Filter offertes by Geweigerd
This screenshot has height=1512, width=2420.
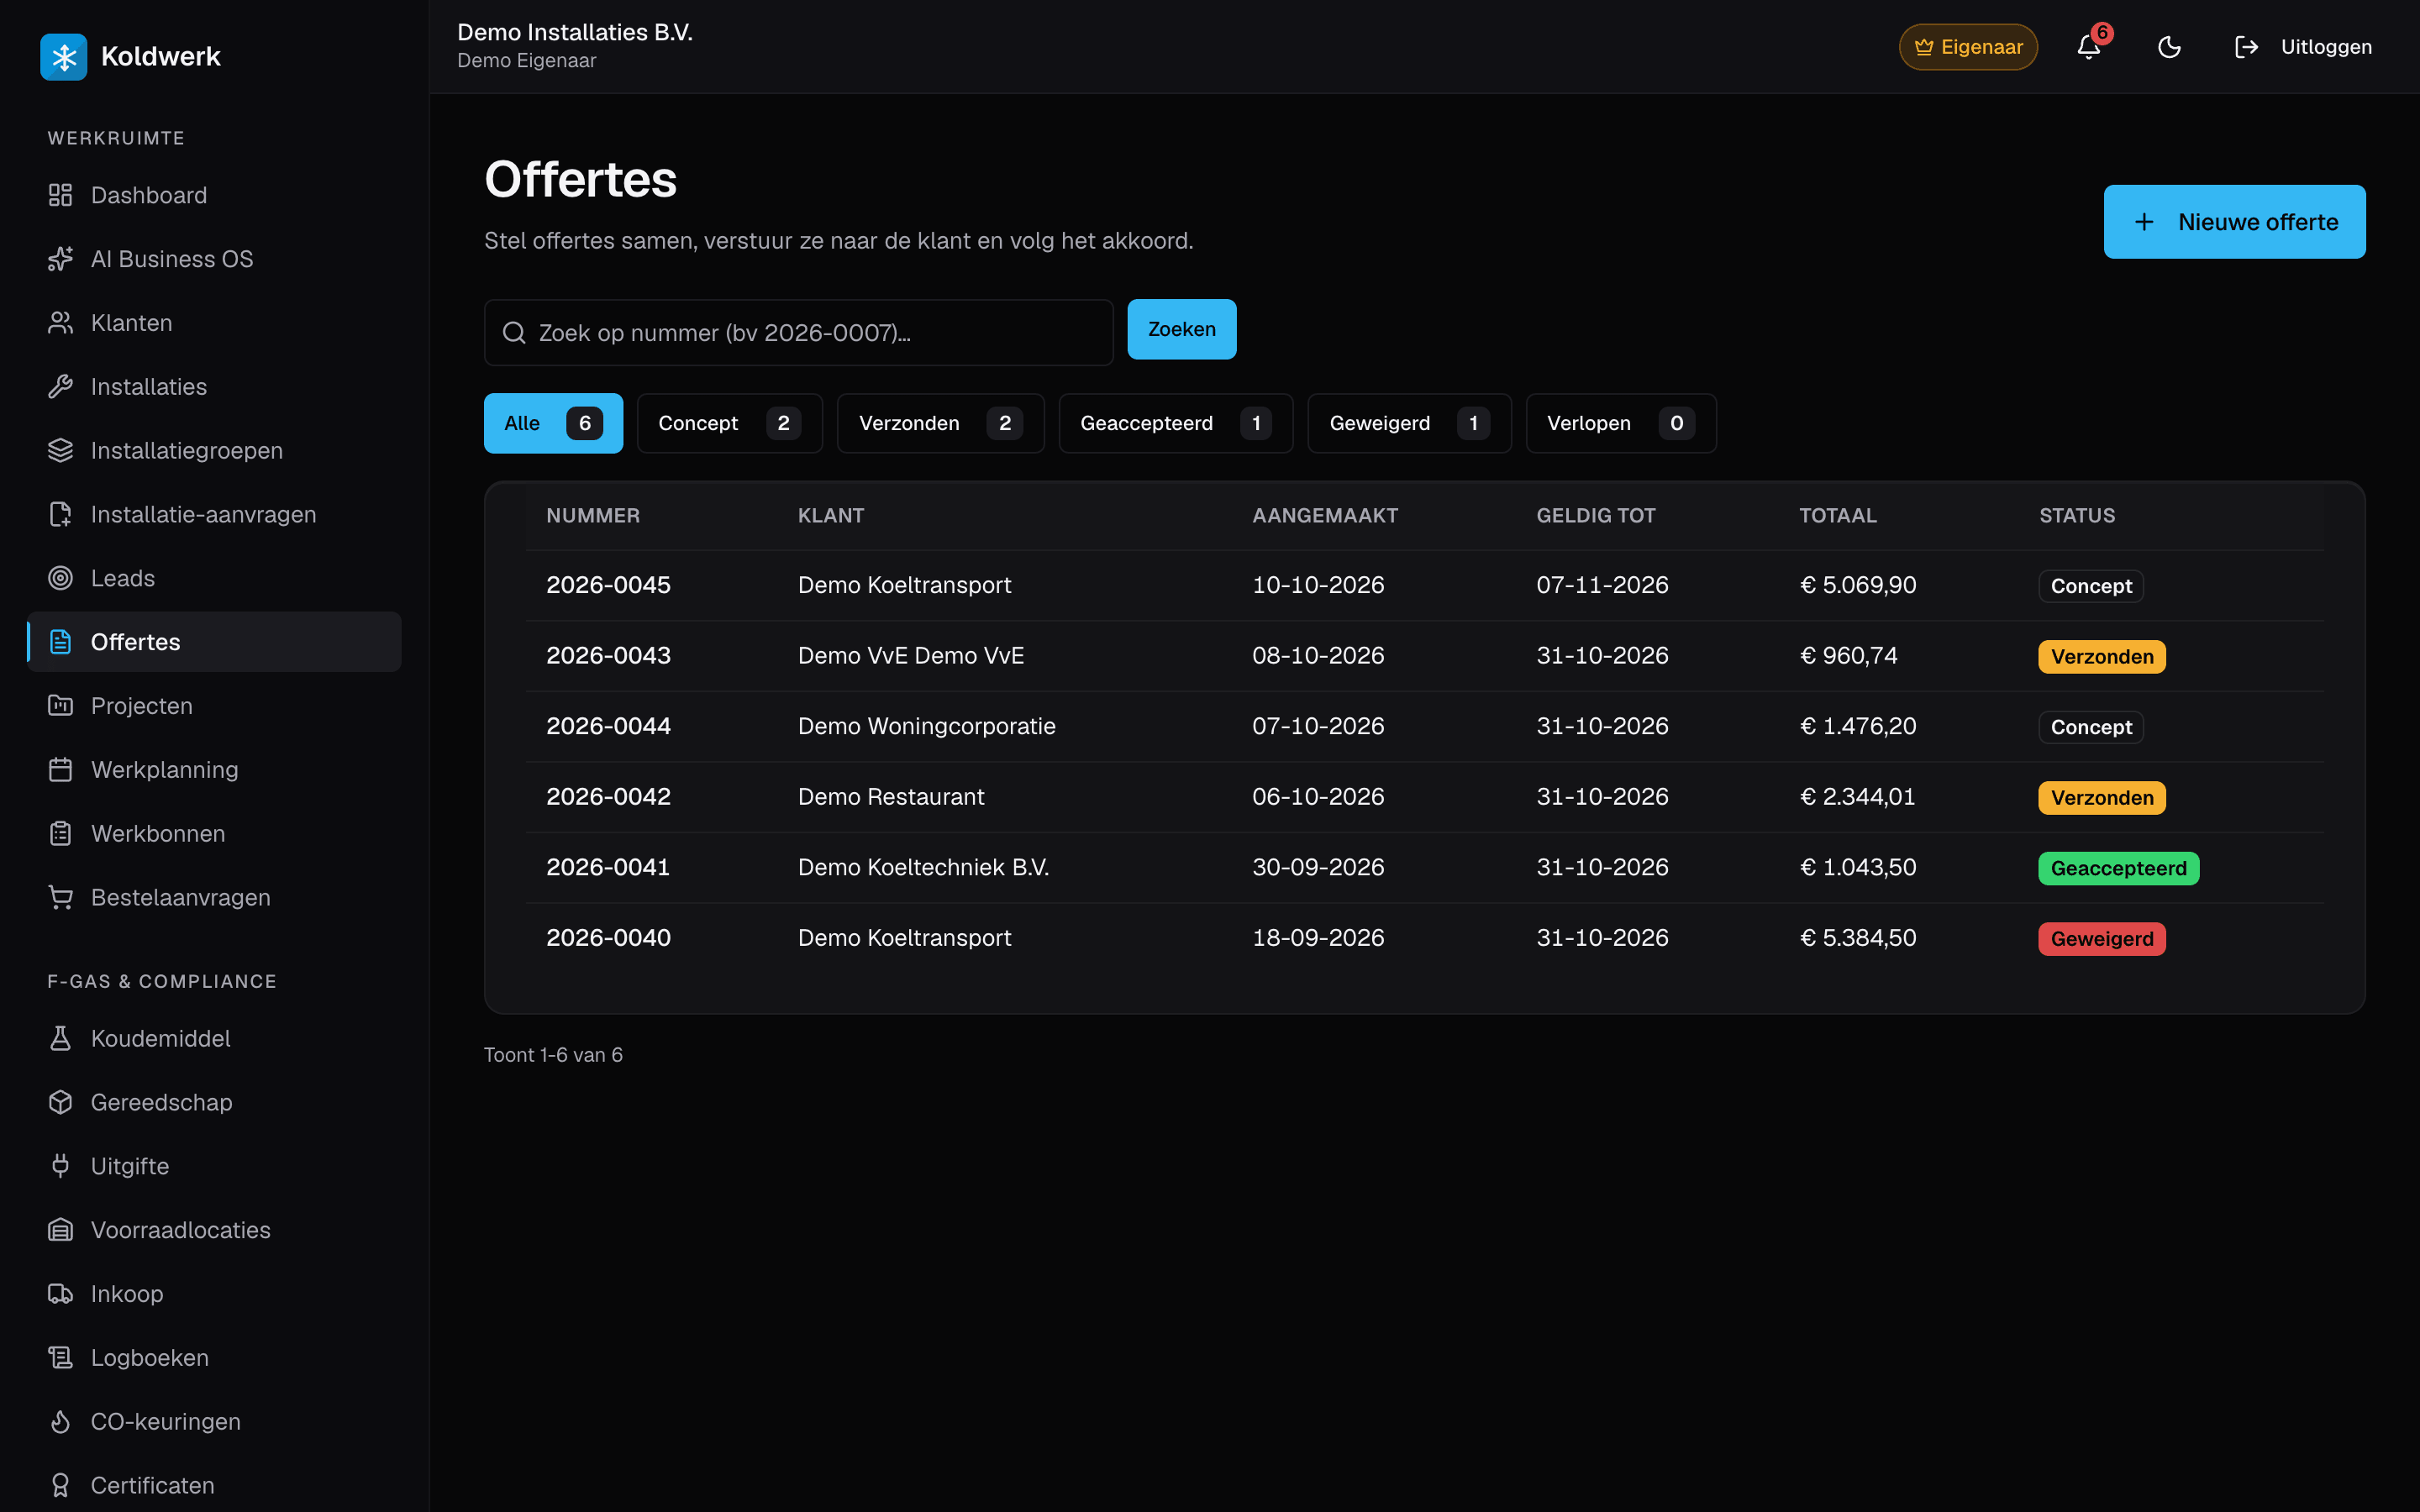pos(1409,423)
